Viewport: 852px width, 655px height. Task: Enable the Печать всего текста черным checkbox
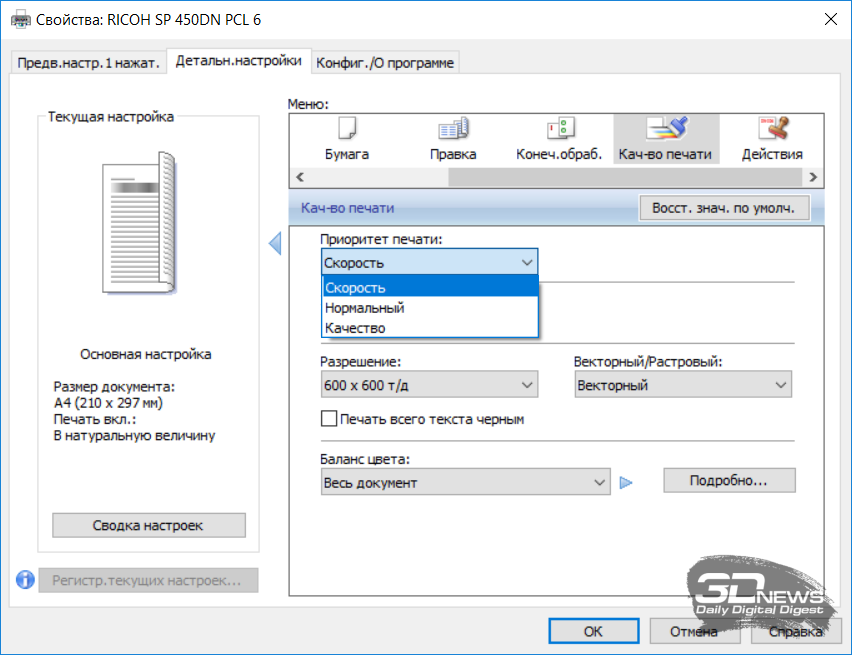329,419
